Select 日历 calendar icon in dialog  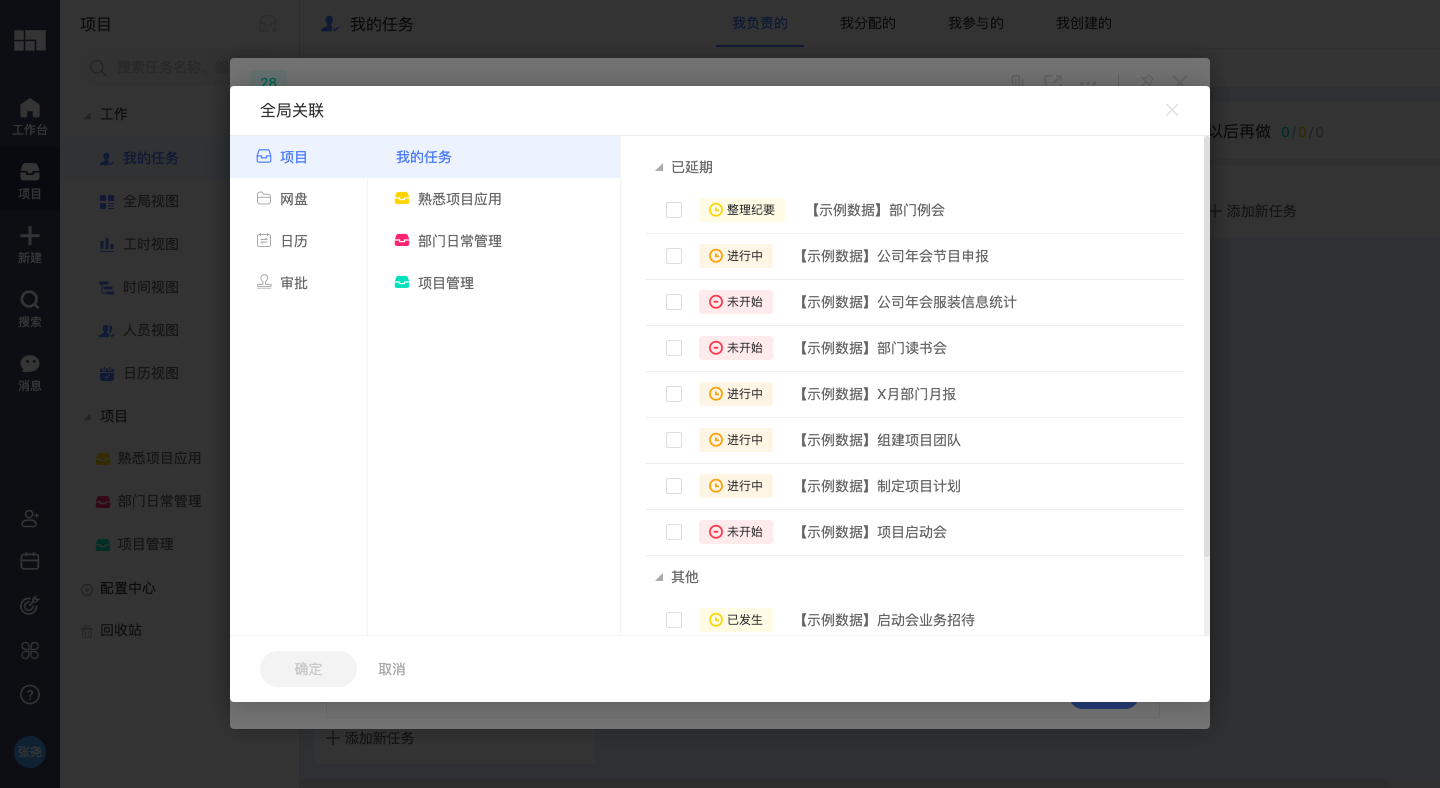264,241
